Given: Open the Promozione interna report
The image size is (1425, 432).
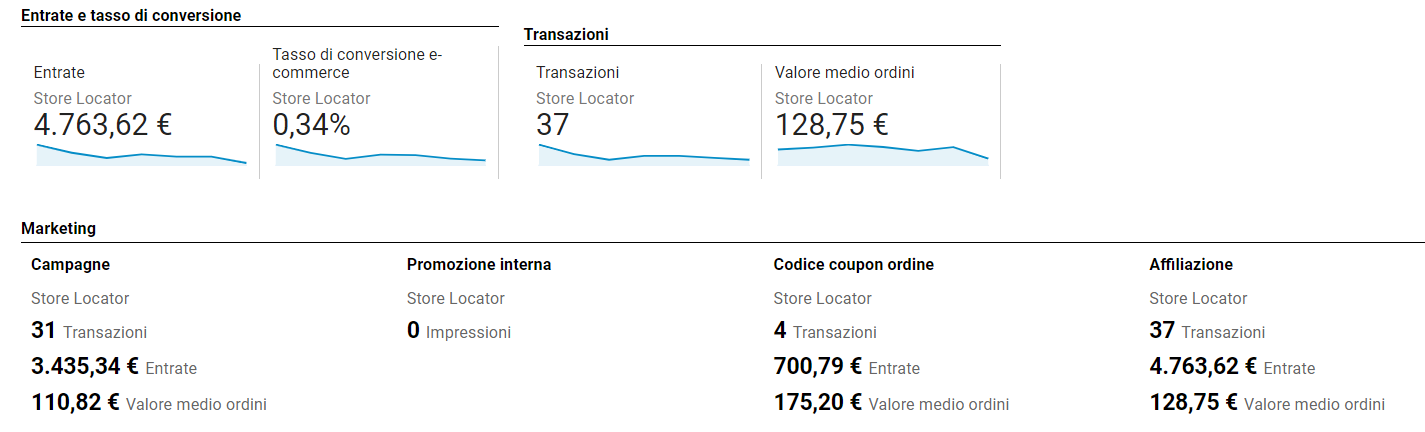Looking at the screenshot, I should coord(479,265).
